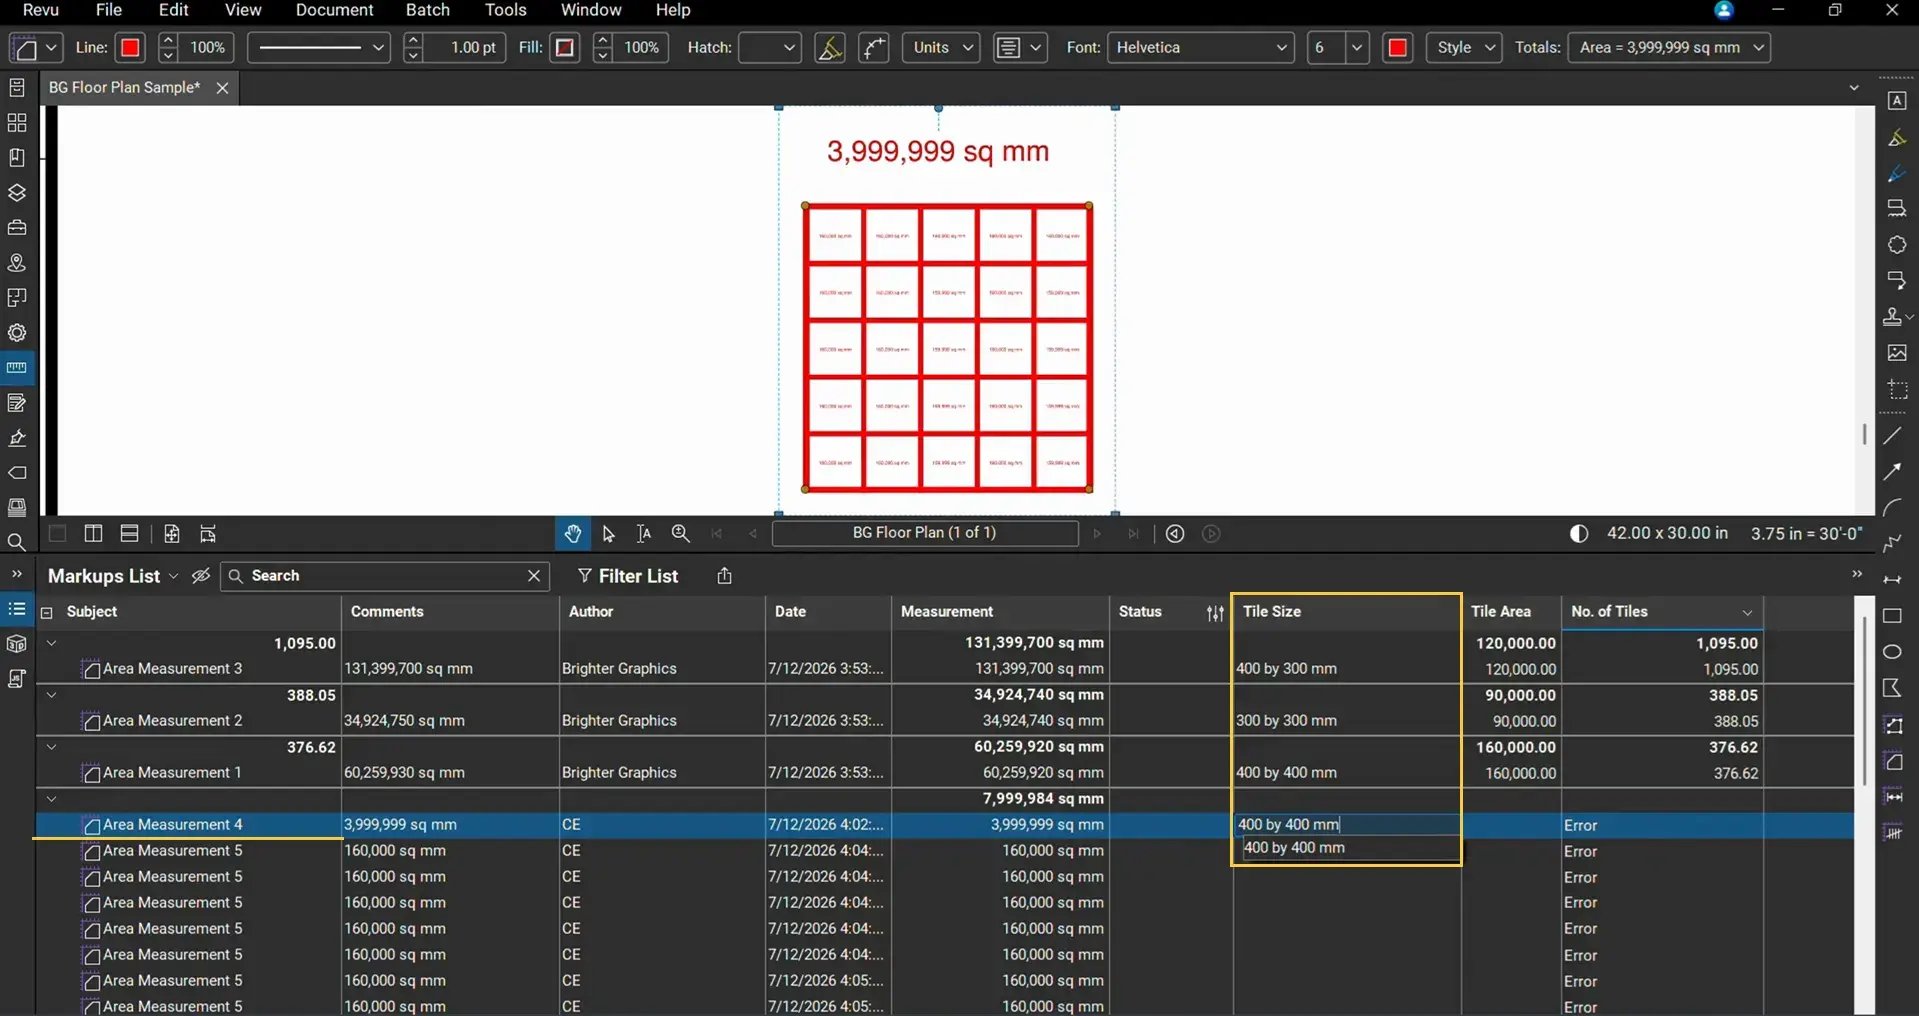Viewport: 1919px width, 1016px height.
Task: Select the Highlight tool on right toolbar
Action: (x=1896, y=138)
